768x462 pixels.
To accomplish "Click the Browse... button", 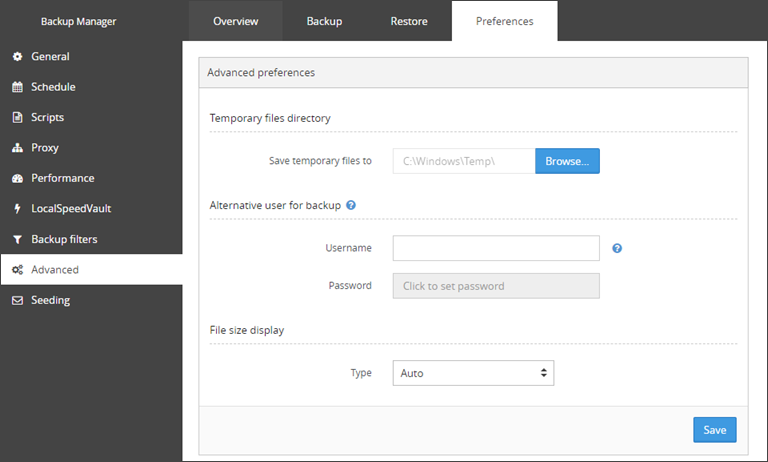I will coord(567,161).
